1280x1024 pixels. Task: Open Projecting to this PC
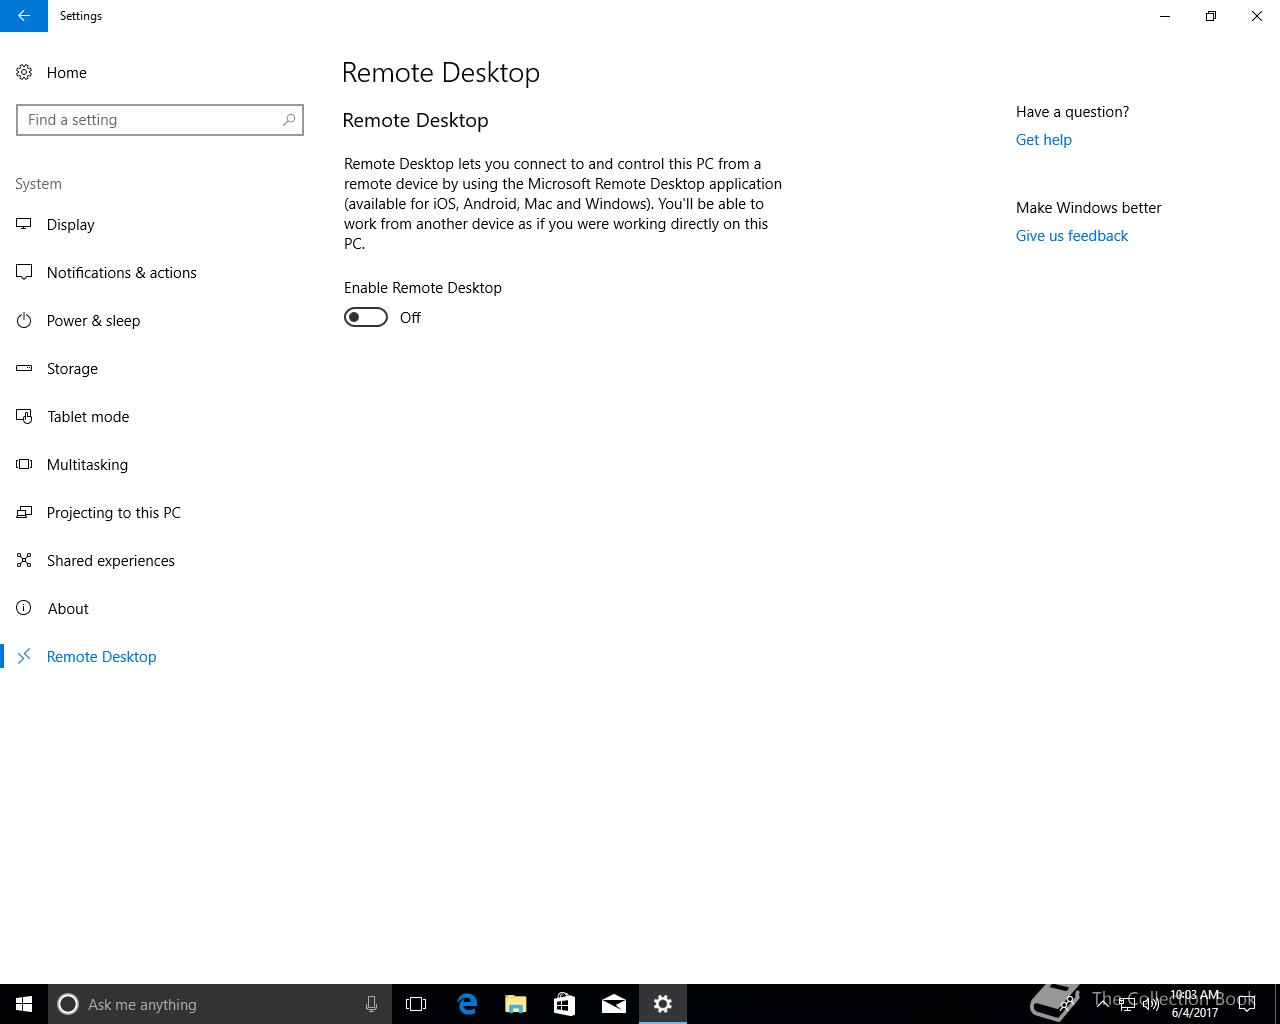(x=99, y=512)
